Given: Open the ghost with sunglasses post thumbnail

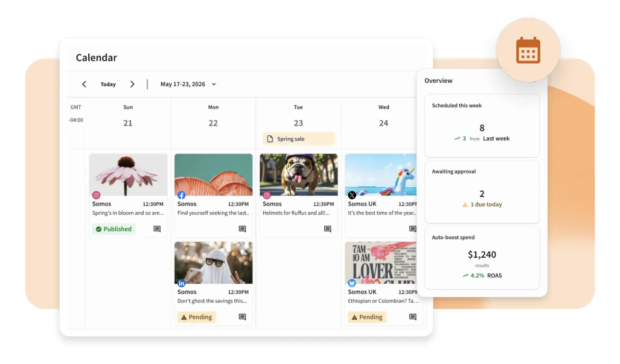Looking at the screenshot, I should pos(214,263).
